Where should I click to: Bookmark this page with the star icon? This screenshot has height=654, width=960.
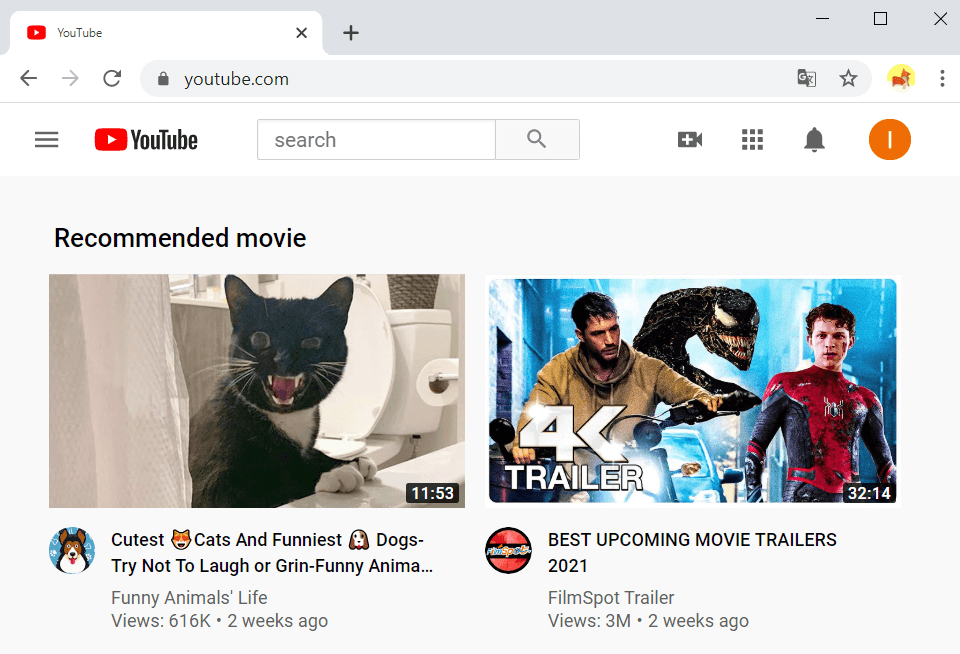click(848, 78)
